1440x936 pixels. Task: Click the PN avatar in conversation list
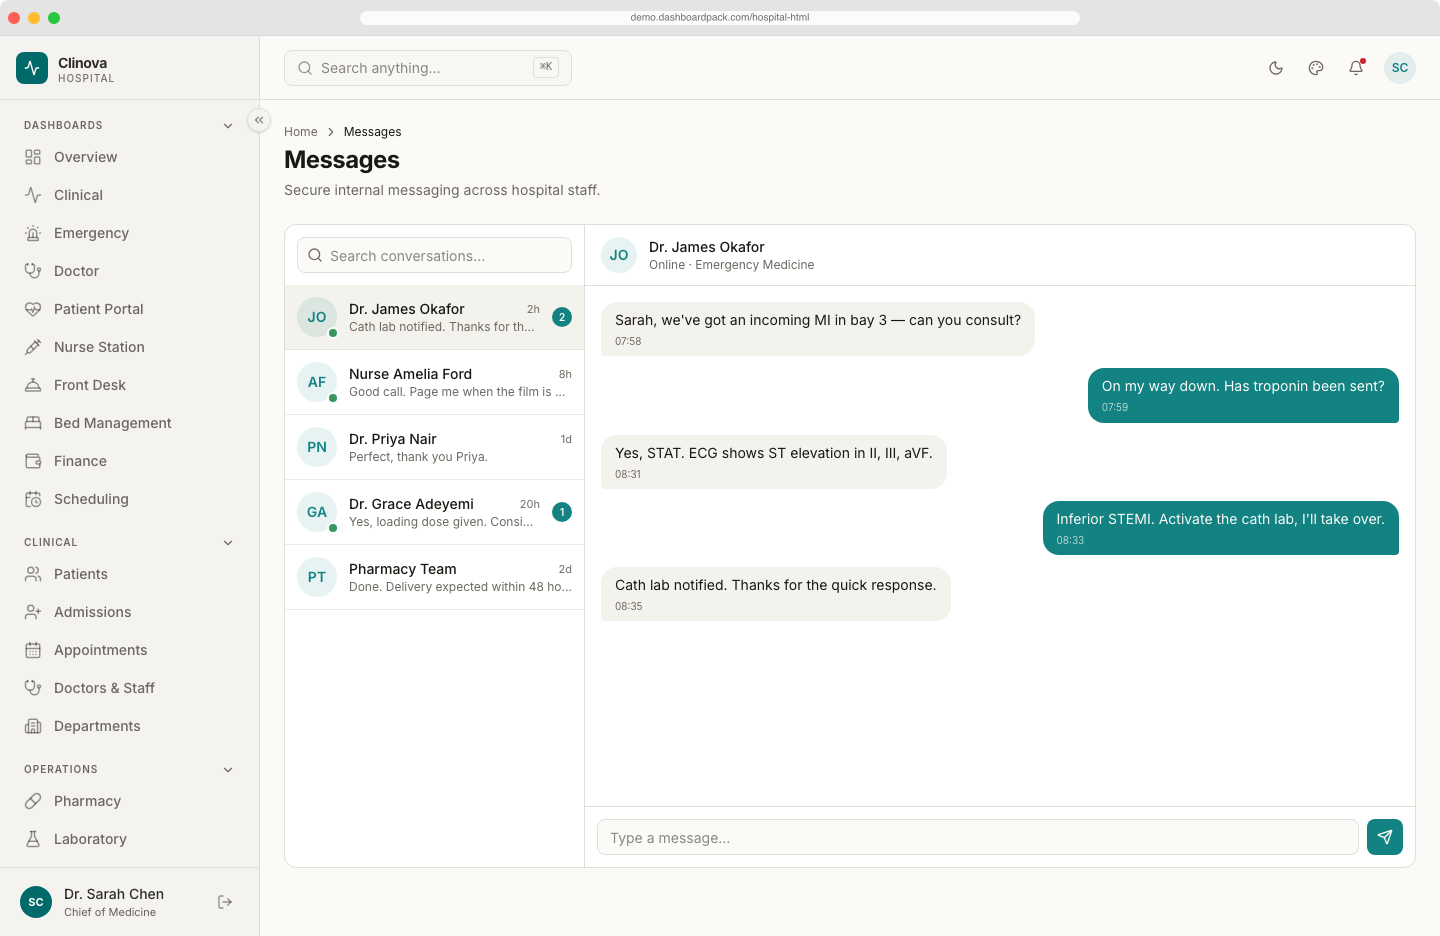317,447
